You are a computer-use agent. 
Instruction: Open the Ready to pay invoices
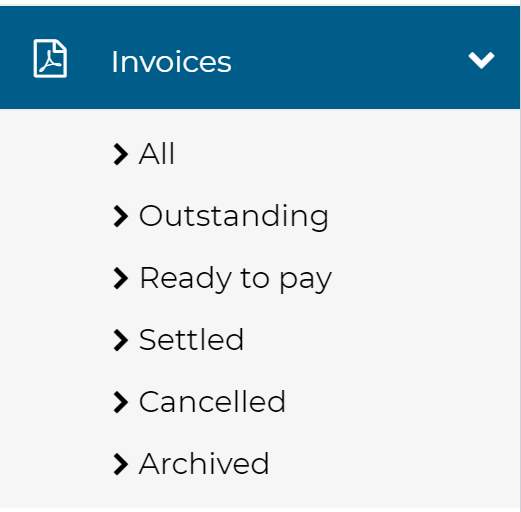(235, 279)
